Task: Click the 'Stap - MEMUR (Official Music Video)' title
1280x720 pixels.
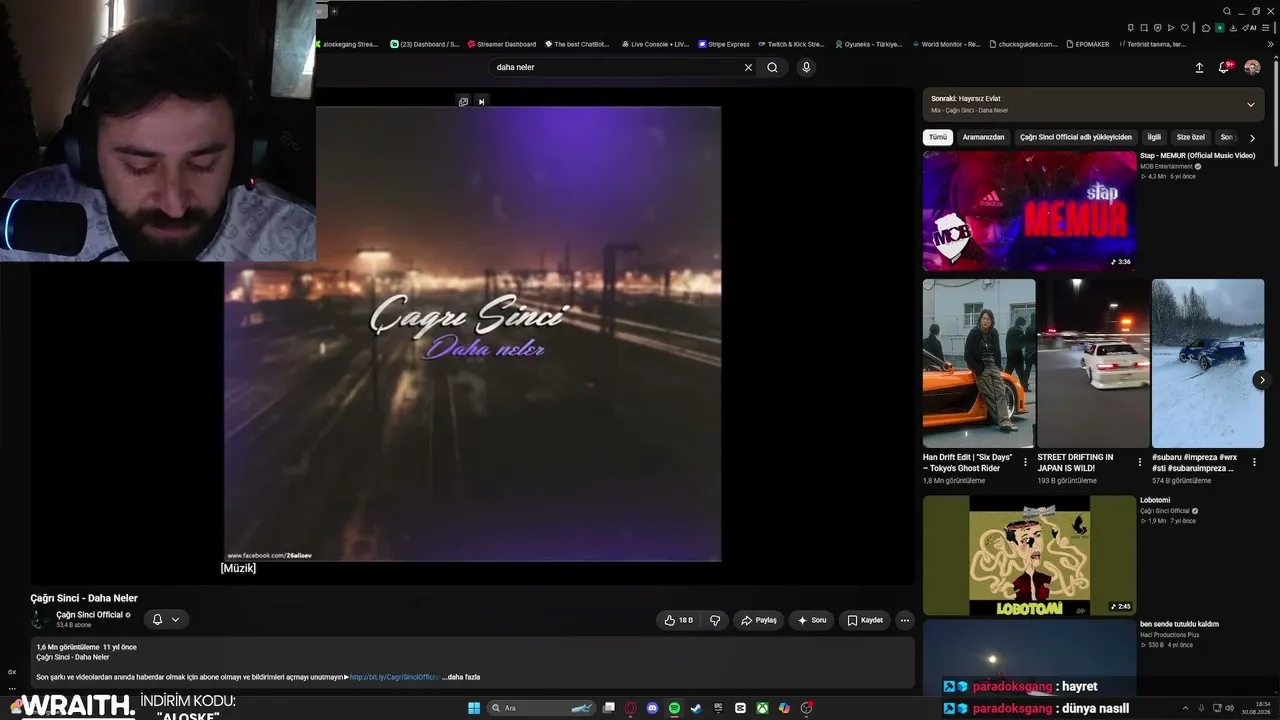Action: coord(1197,156)
